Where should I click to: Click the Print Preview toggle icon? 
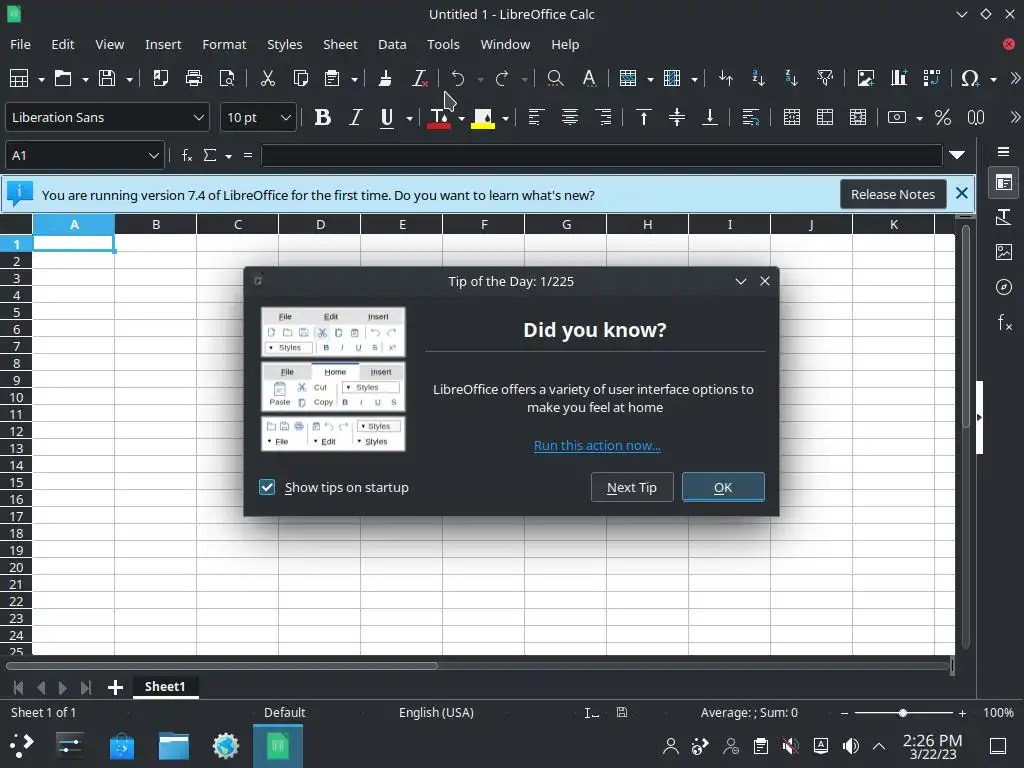[227, 78]
